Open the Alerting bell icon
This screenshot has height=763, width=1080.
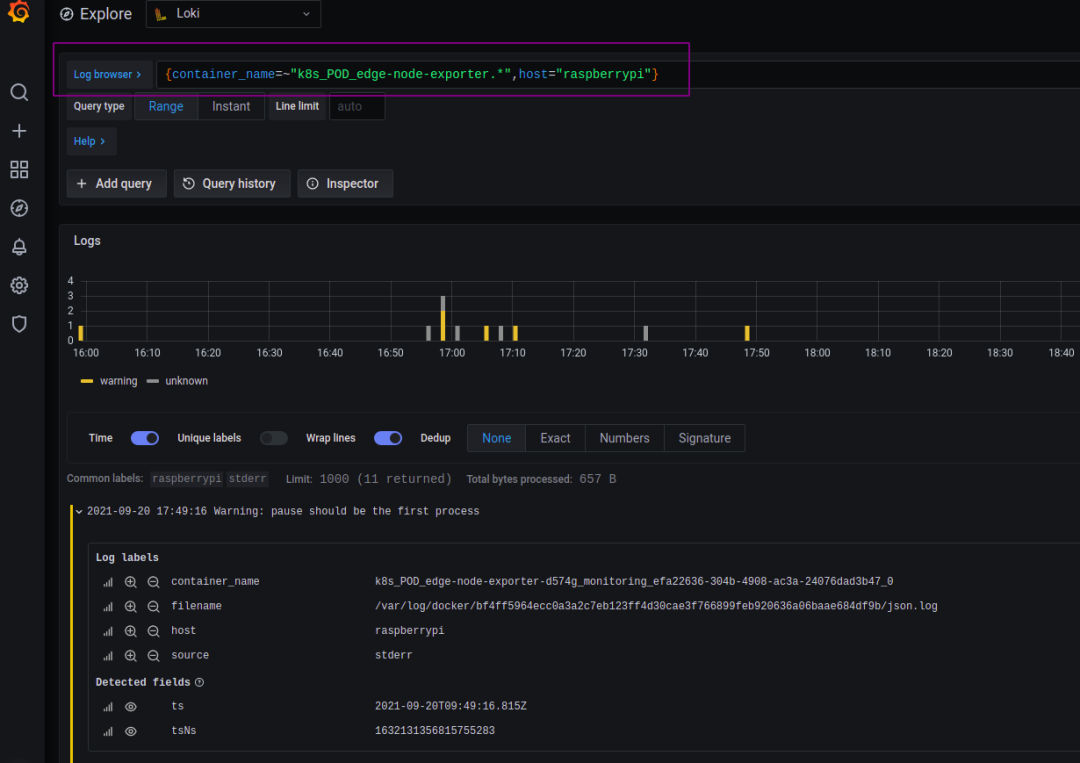(19, 246)
